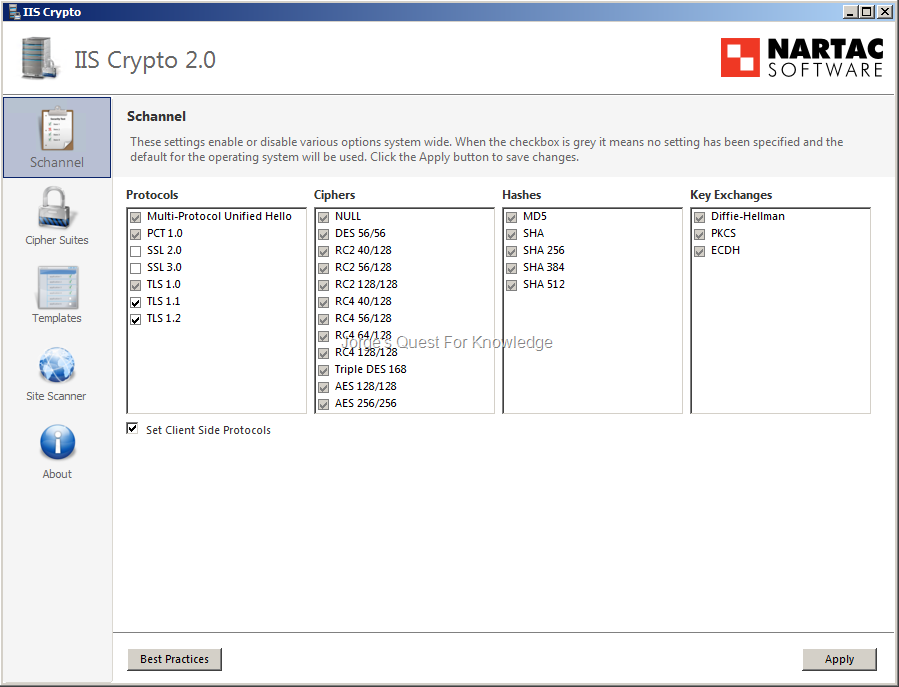Click the Best Practices button

click(174, 659)
